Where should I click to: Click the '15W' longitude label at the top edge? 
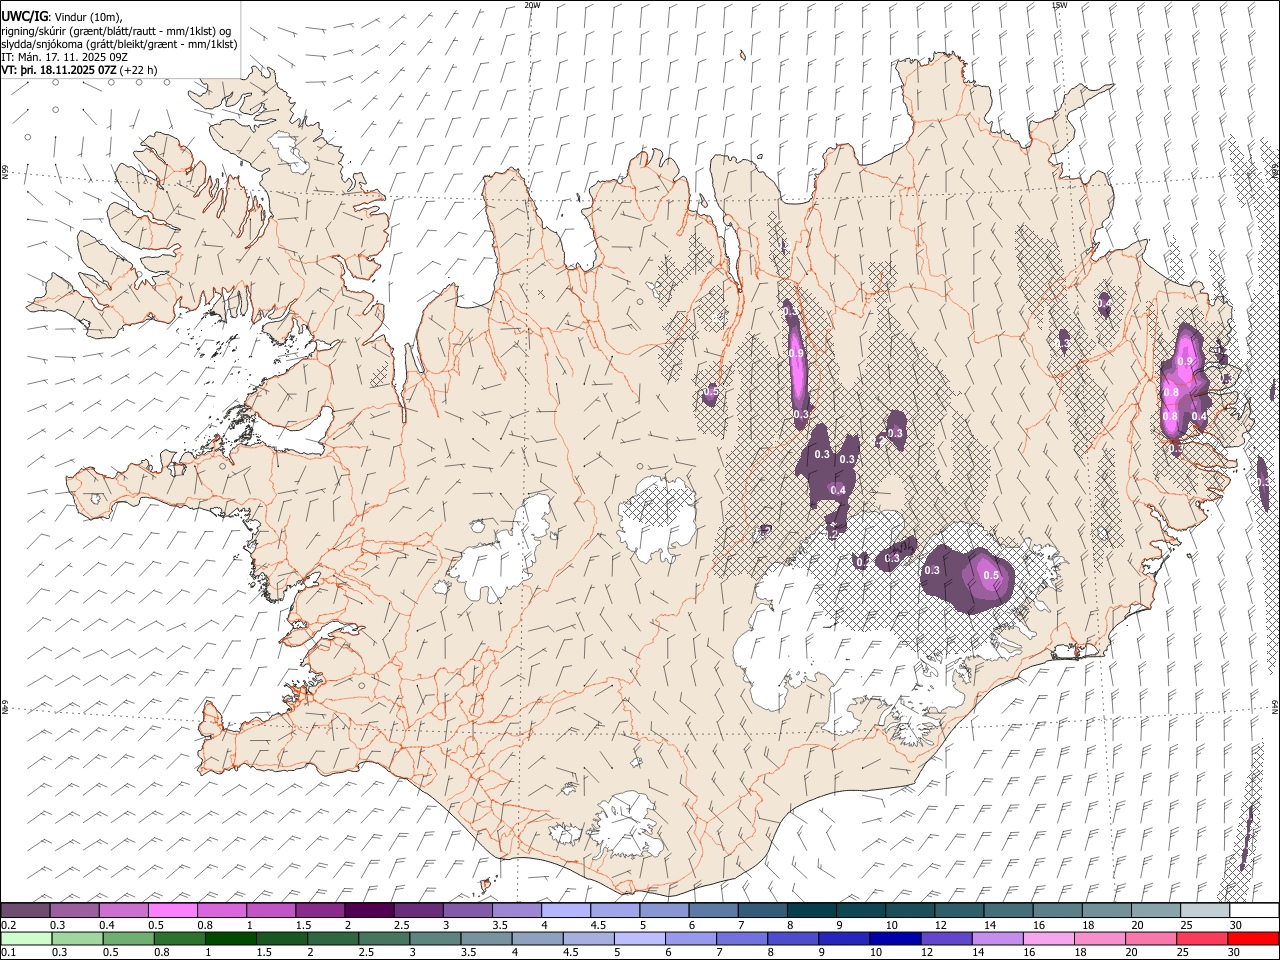1059,5
